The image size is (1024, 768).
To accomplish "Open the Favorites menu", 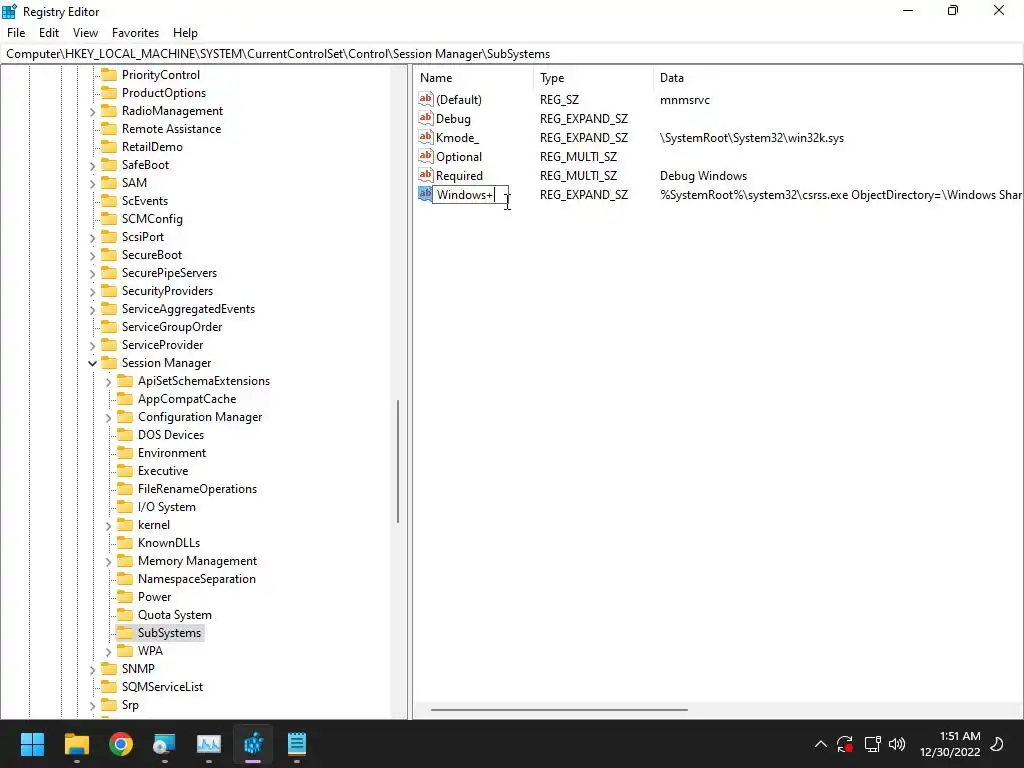I will (x=135, y=33).
